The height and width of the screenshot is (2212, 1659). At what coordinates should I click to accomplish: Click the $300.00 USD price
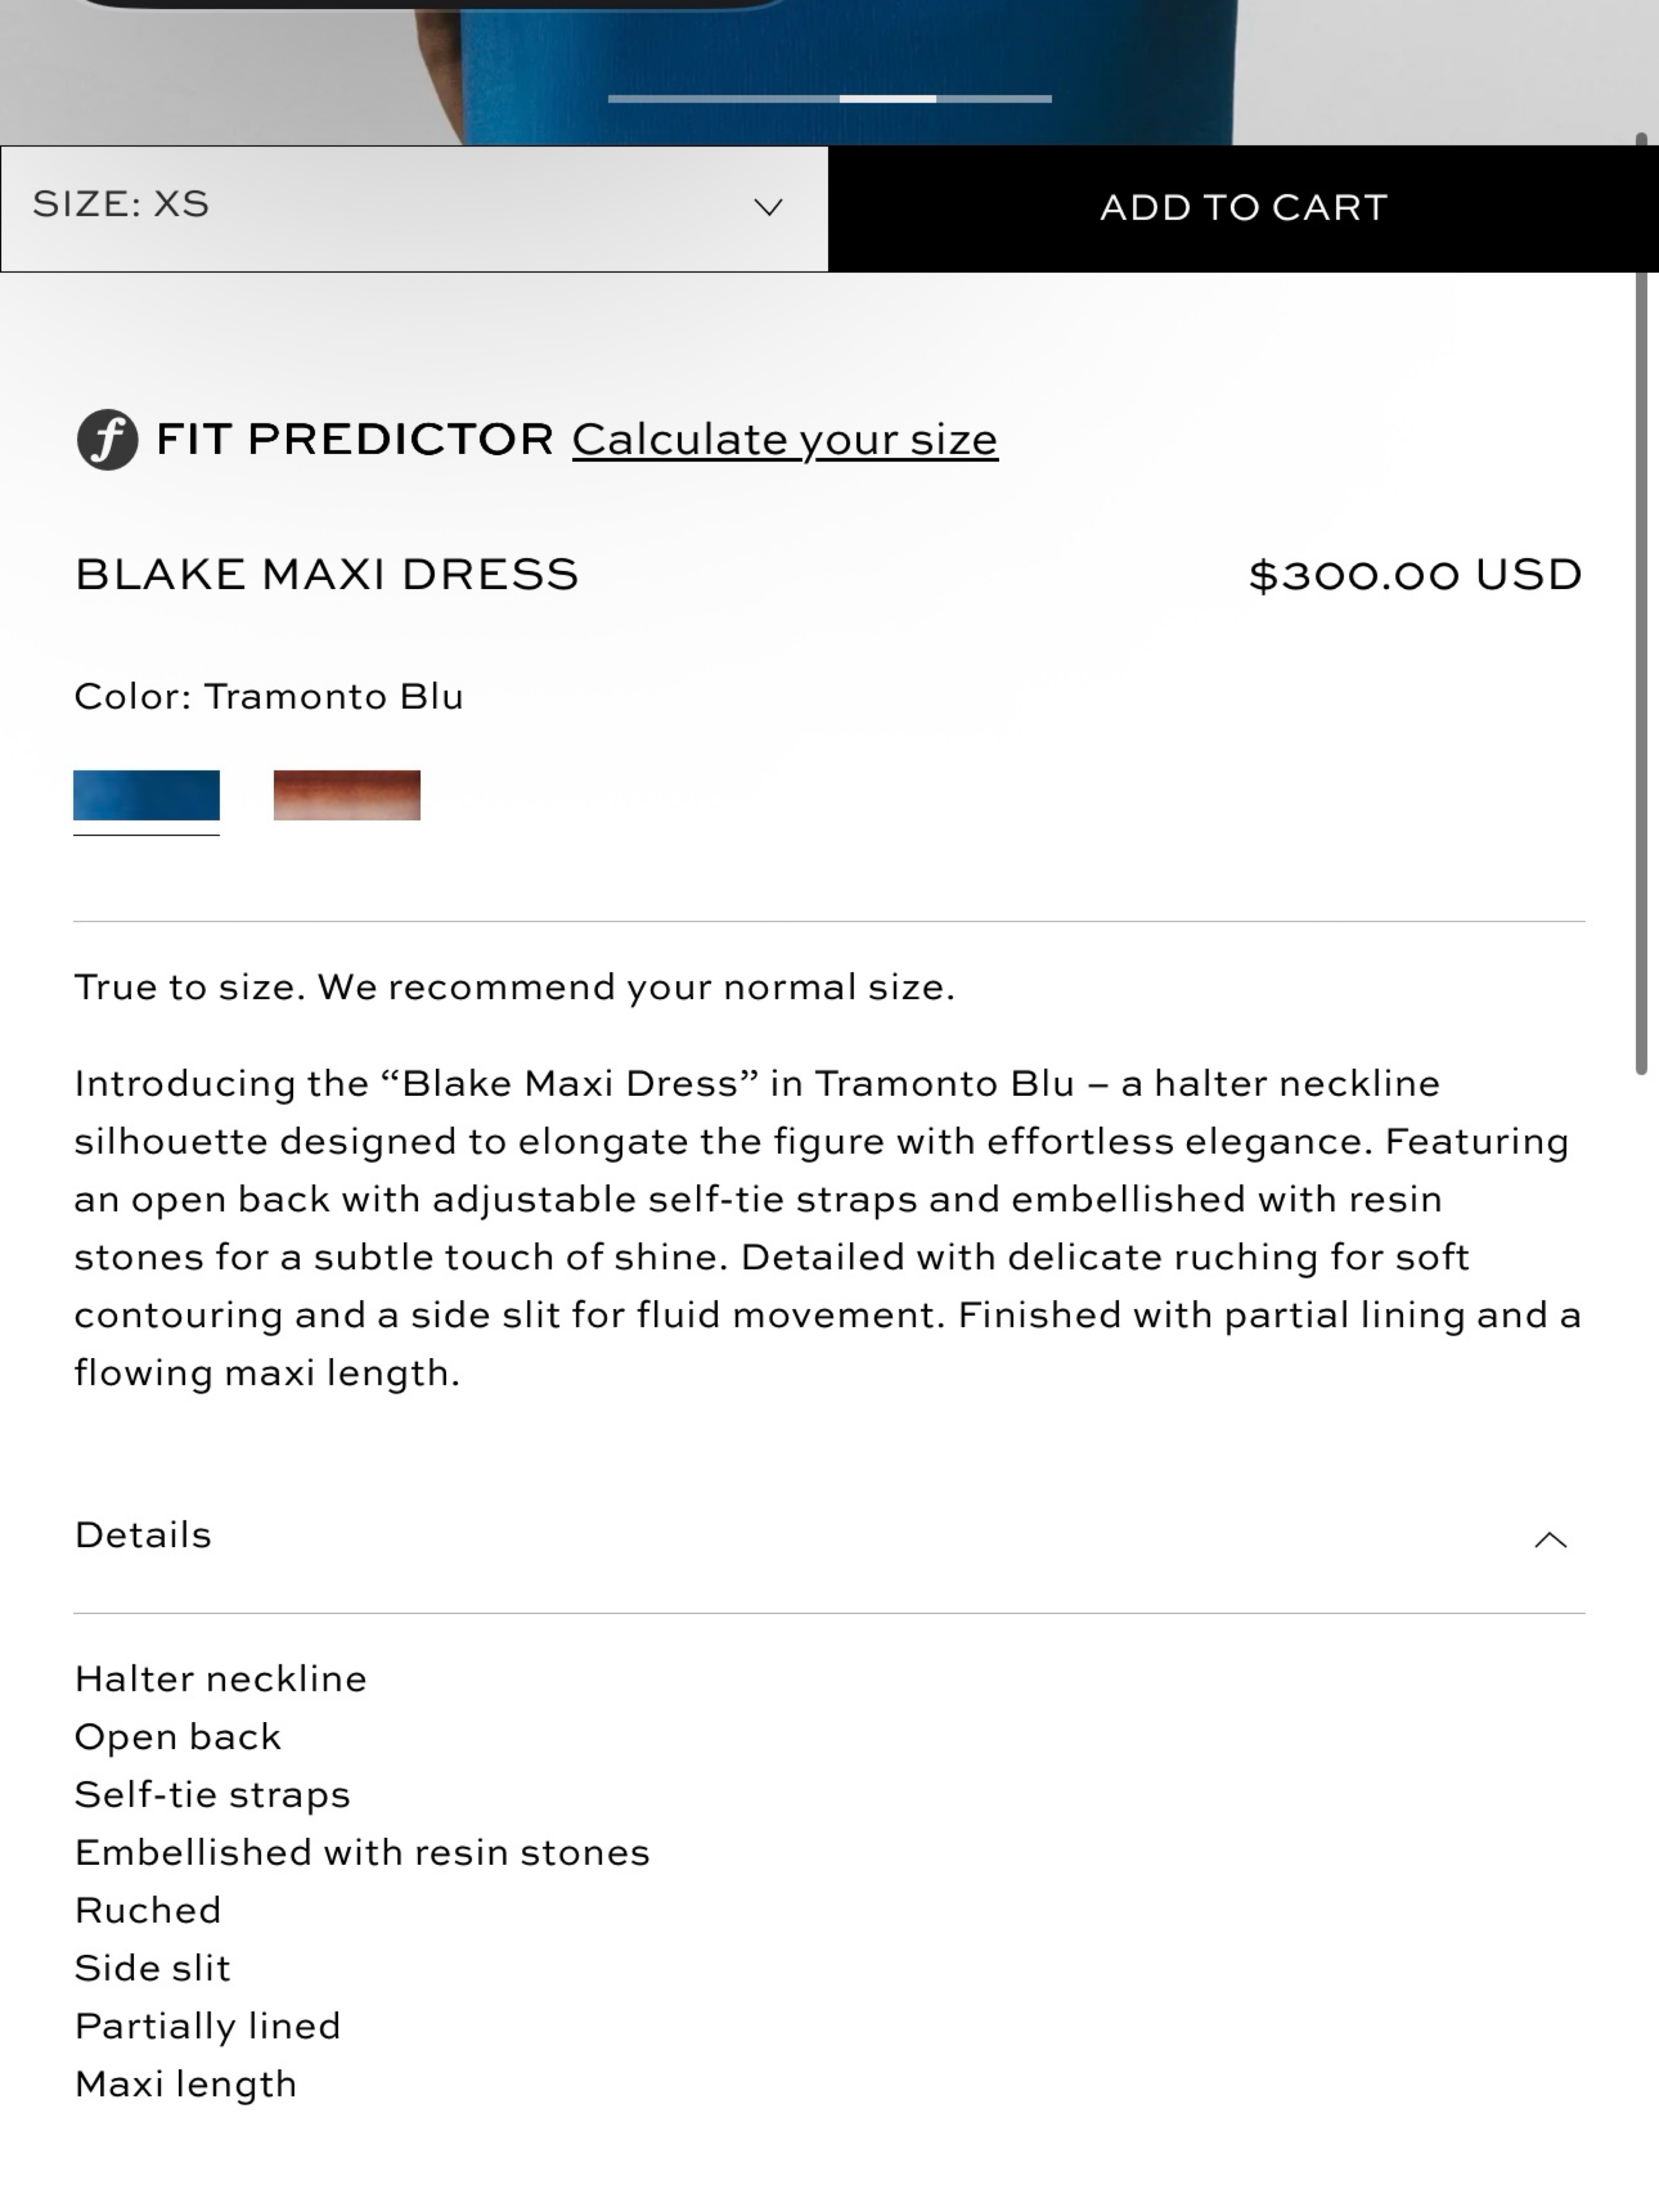point(1415,575)
